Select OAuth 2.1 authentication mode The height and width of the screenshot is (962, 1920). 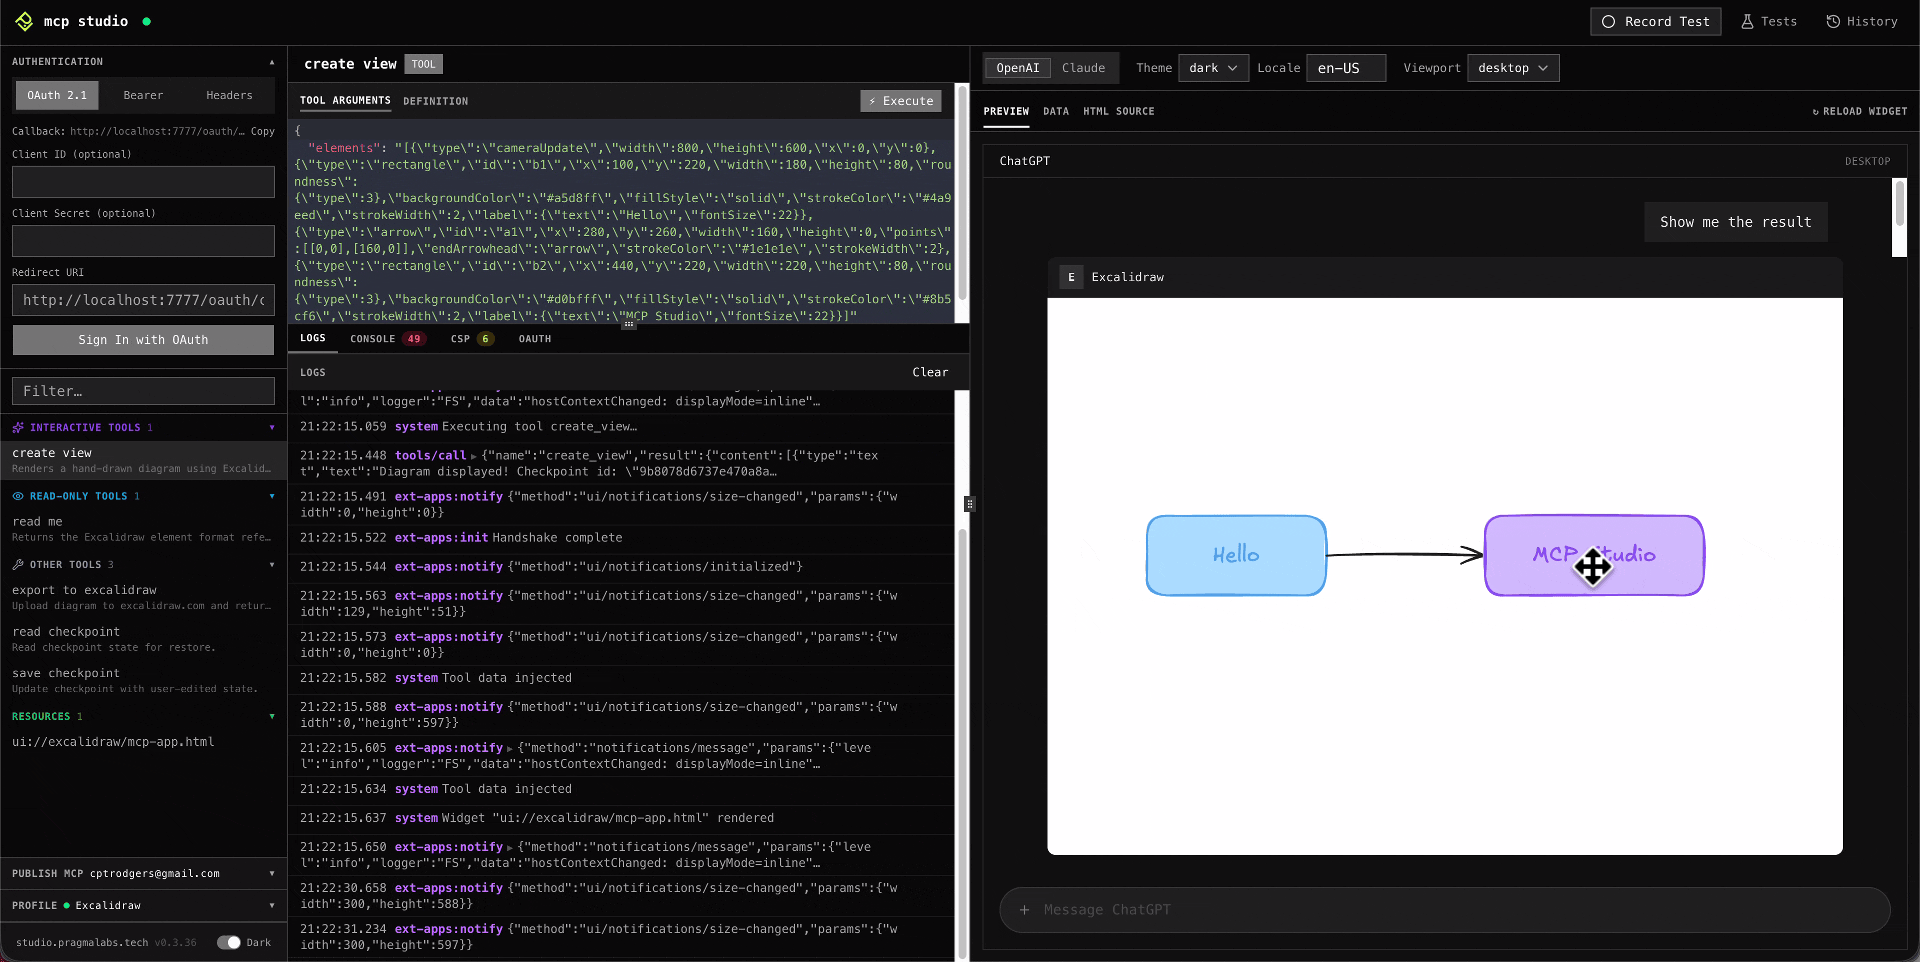[57, 95]
